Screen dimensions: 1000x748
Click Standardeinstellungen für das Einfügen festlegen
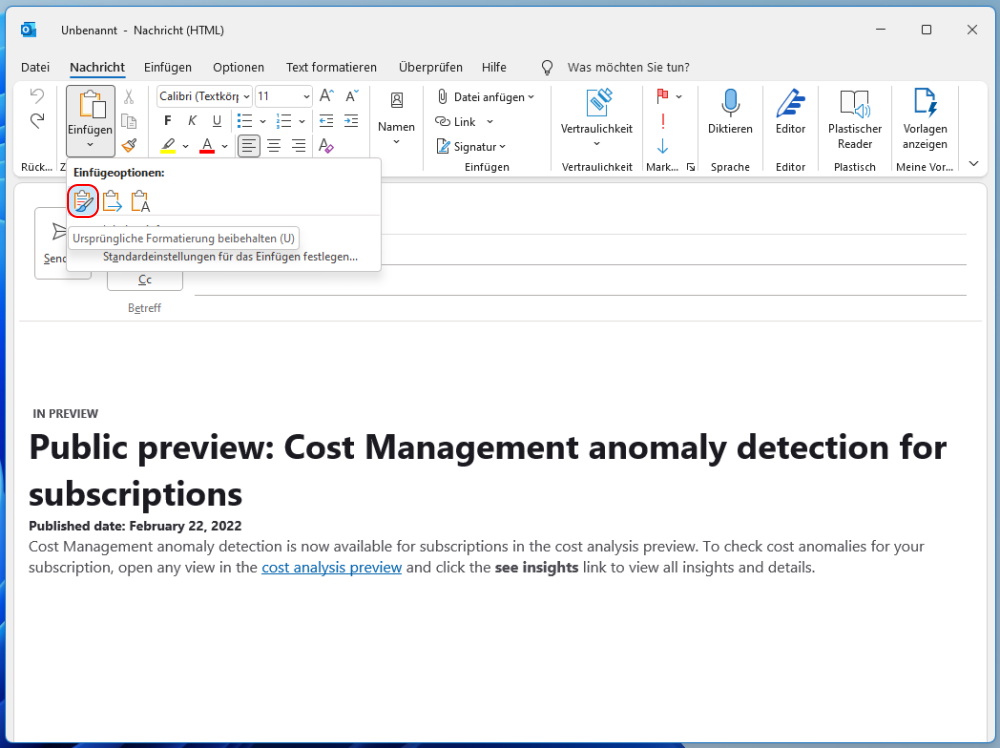pyautogui.click(x=230, y=257)
